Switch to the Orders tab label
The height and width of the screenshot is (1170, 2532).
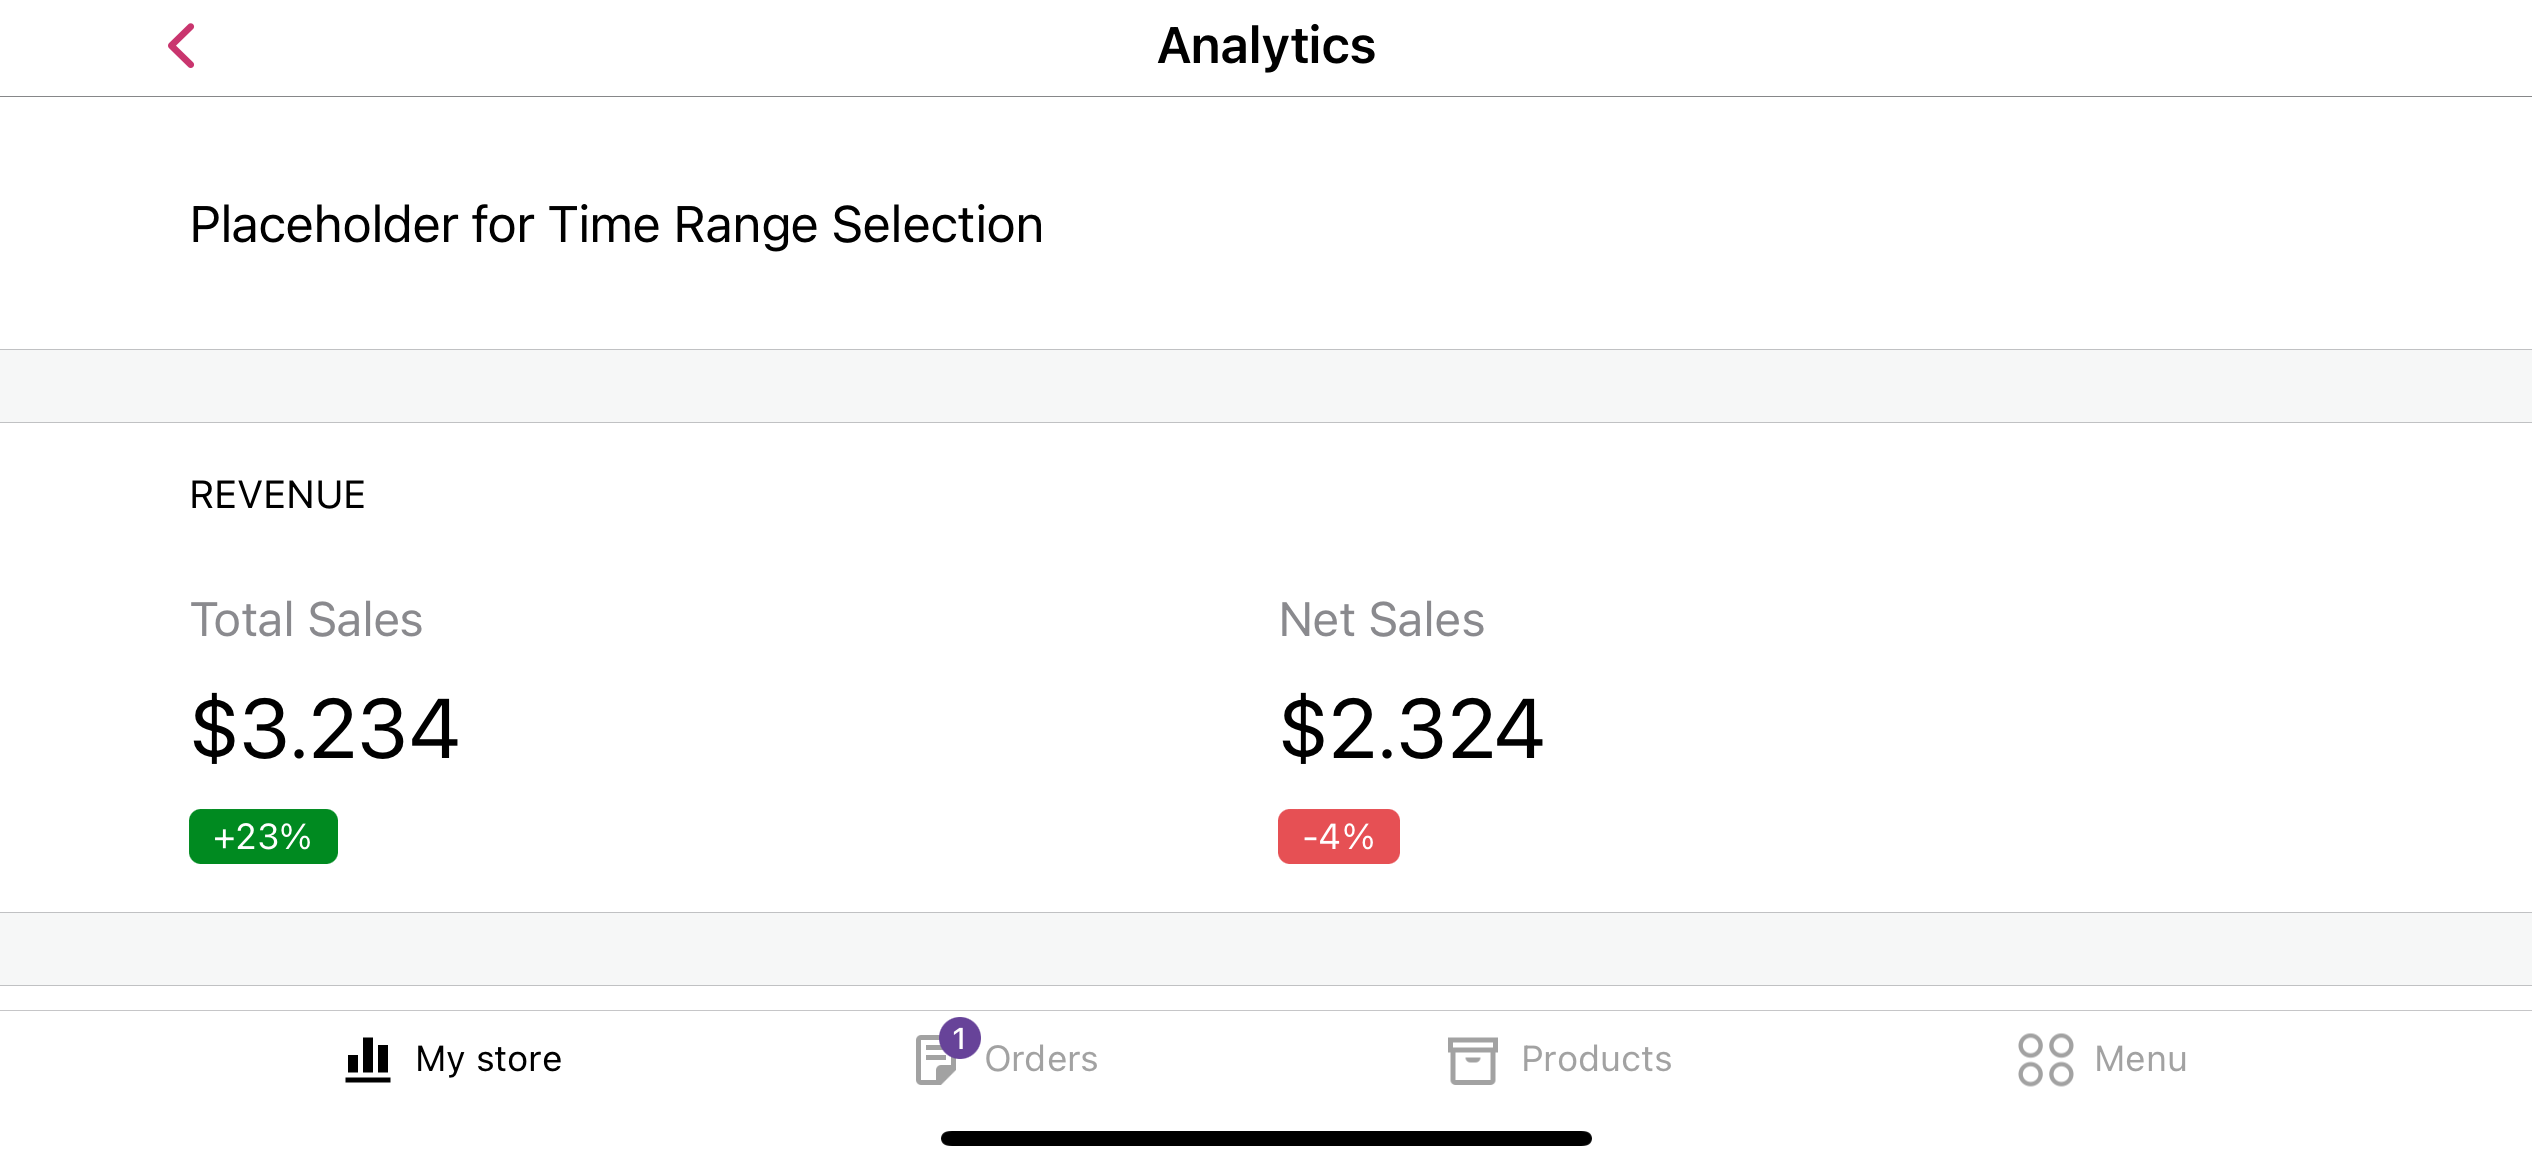pos(1041,1059)
